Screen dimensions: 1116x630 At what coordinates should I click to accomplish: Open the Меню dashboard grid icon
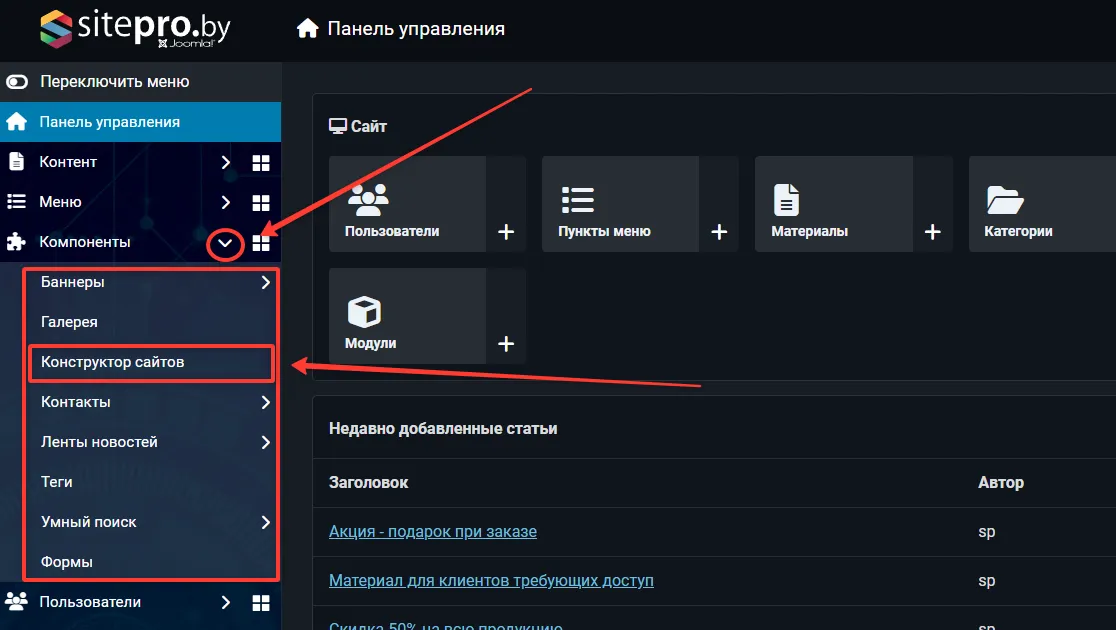tap(261, 202)
